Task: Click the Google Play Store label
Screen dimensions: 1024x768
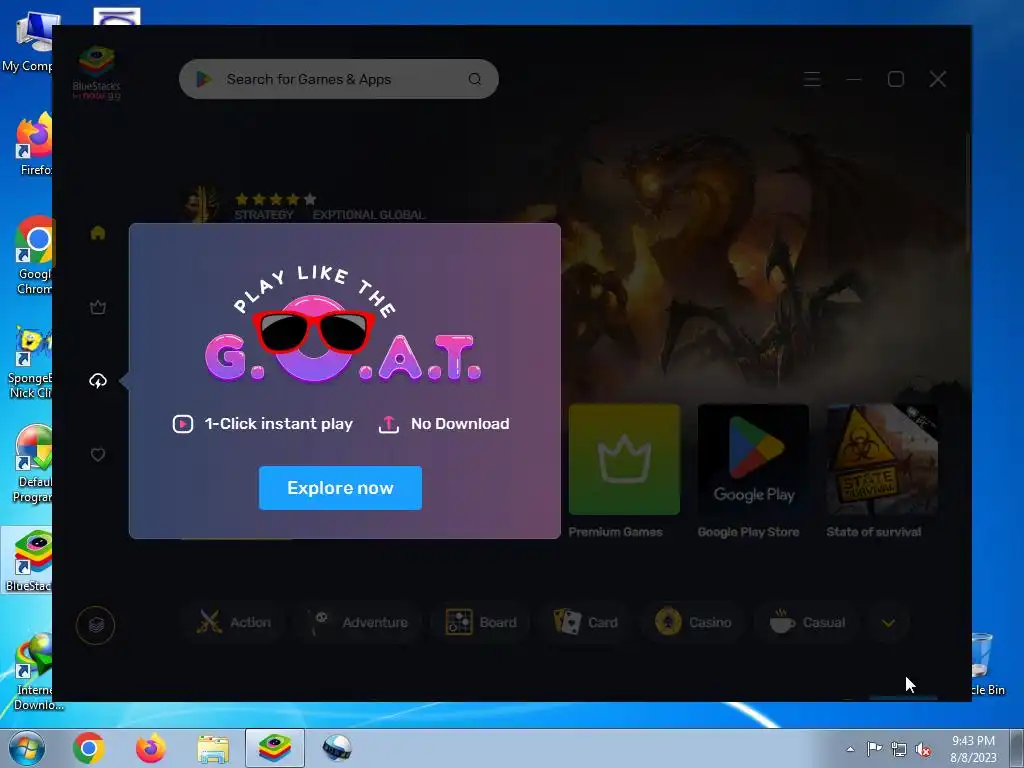Action: click(x=748, y=532)
